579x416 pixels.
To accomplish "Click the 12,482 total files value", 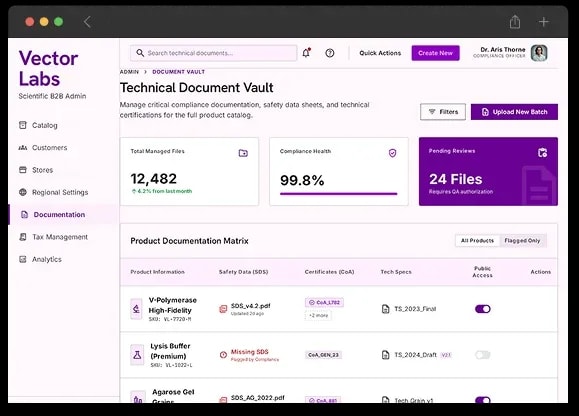I will pos(154,179).
